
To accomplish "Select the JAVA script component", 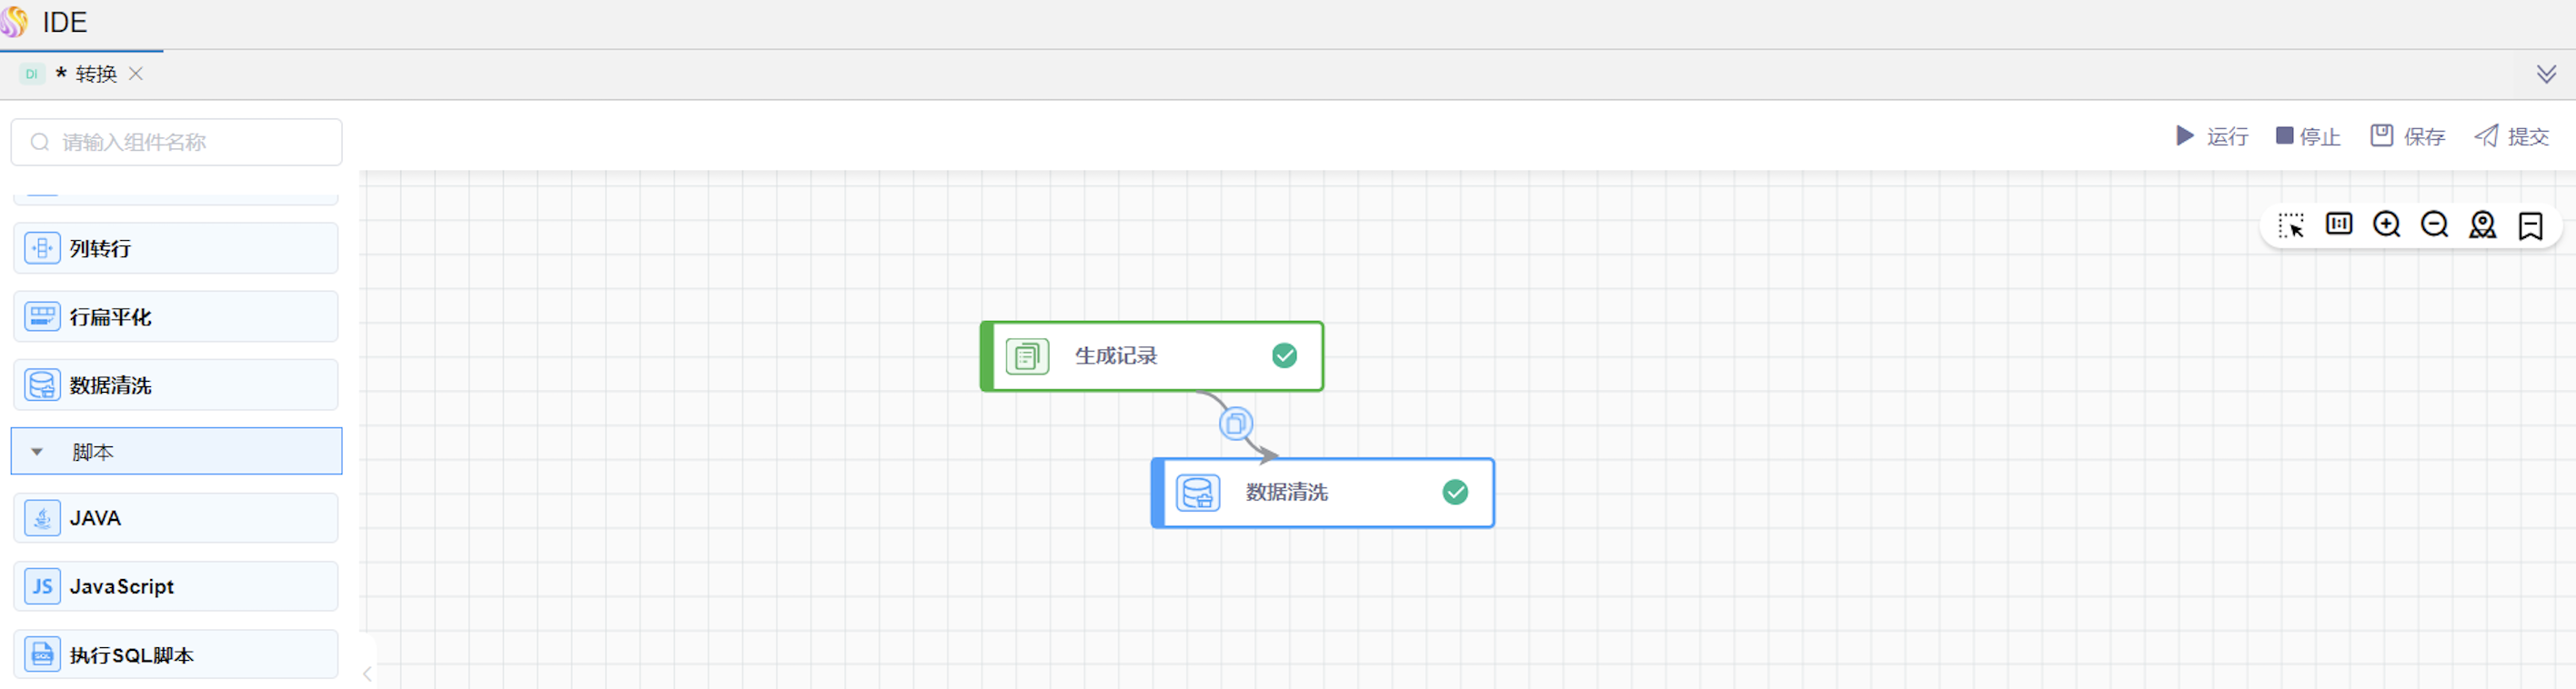I will pos(176,518).
